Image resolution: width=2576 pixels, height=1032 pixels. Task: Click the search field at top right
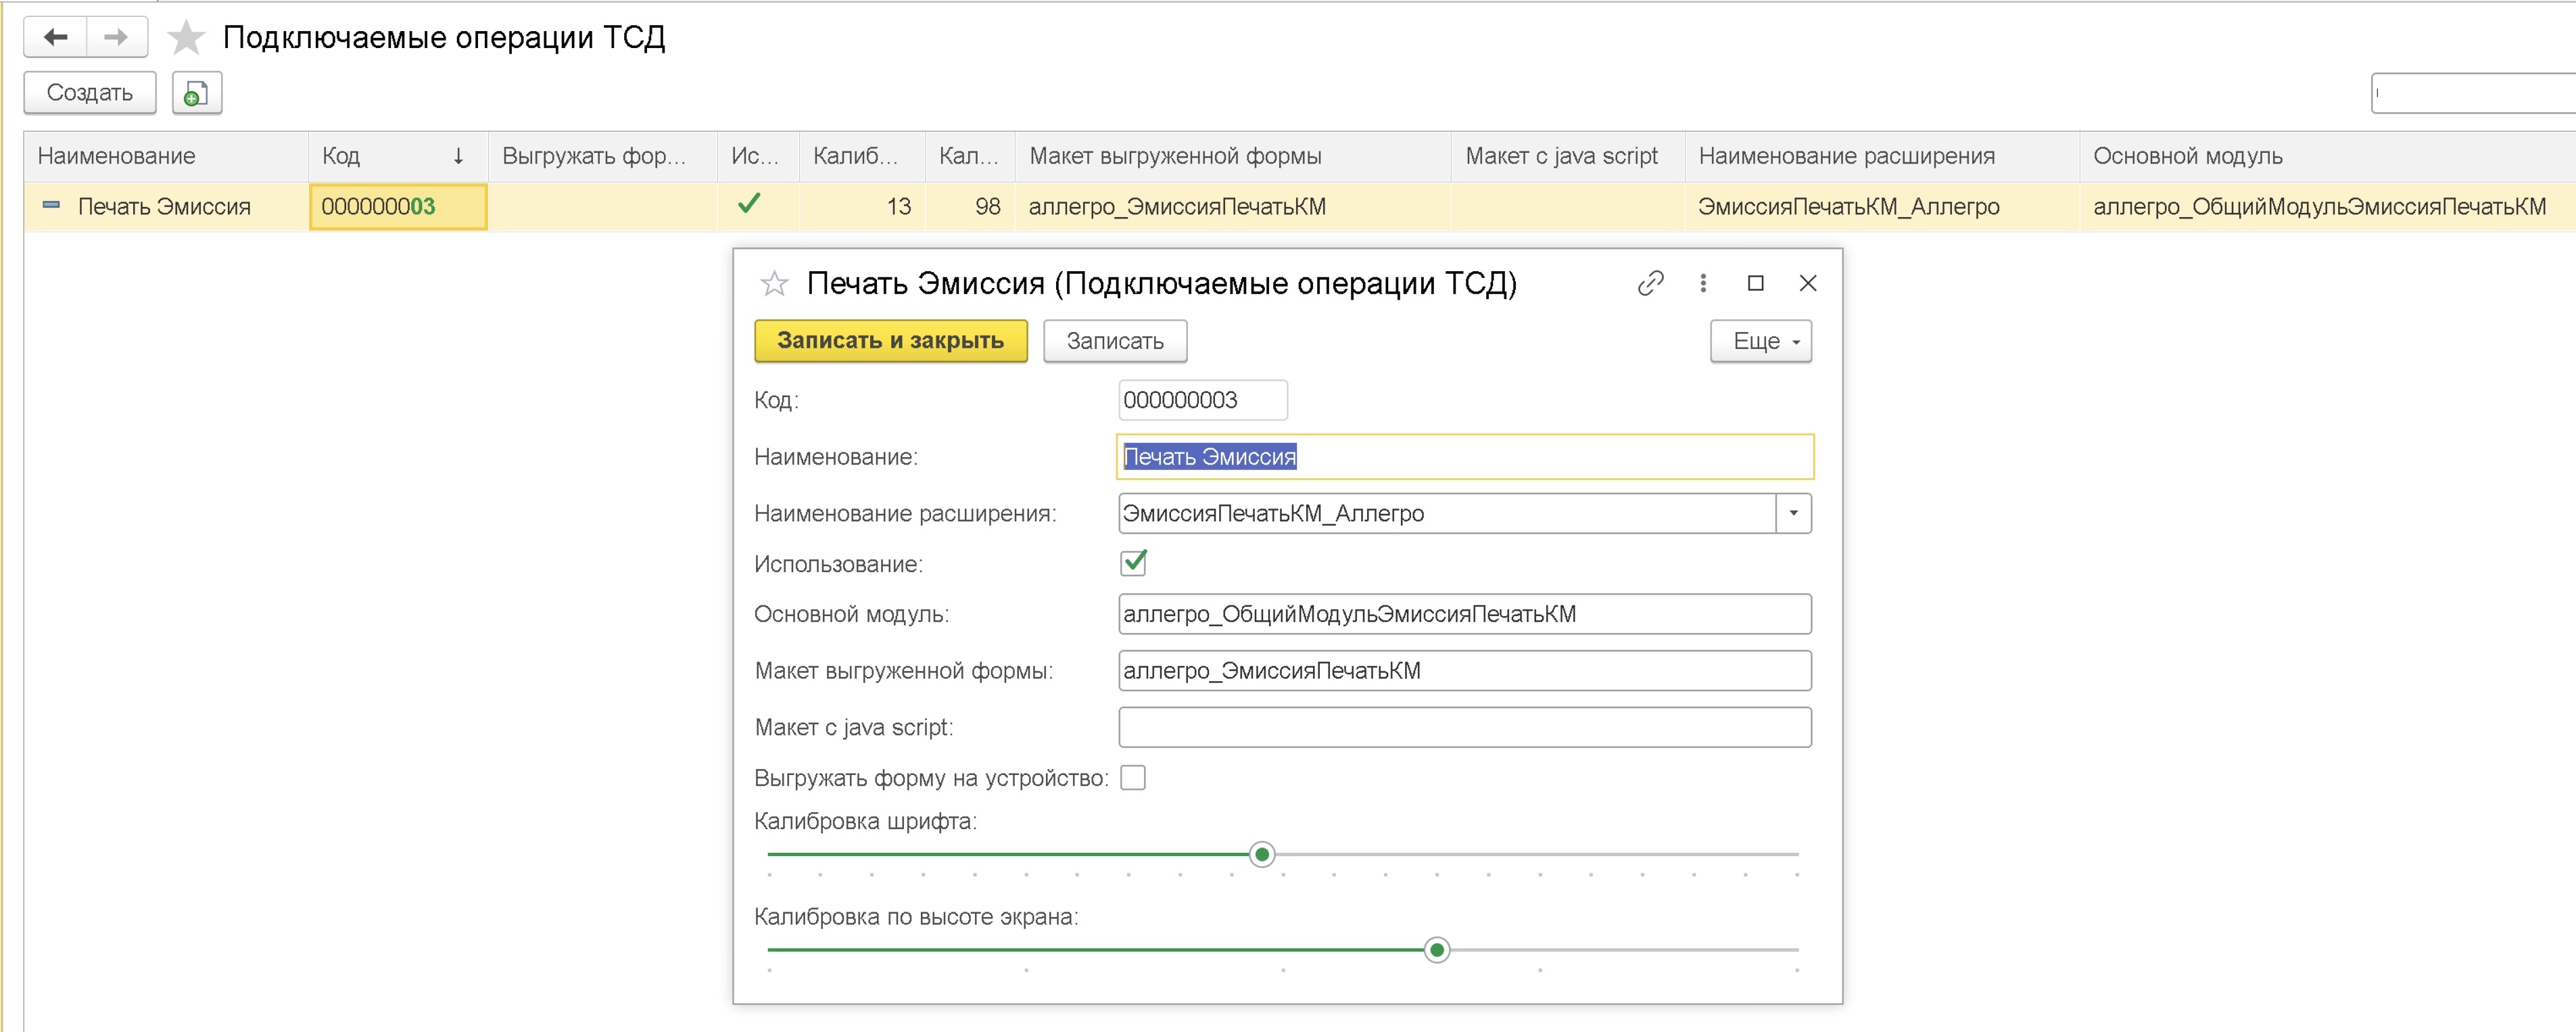(2473, 93)
